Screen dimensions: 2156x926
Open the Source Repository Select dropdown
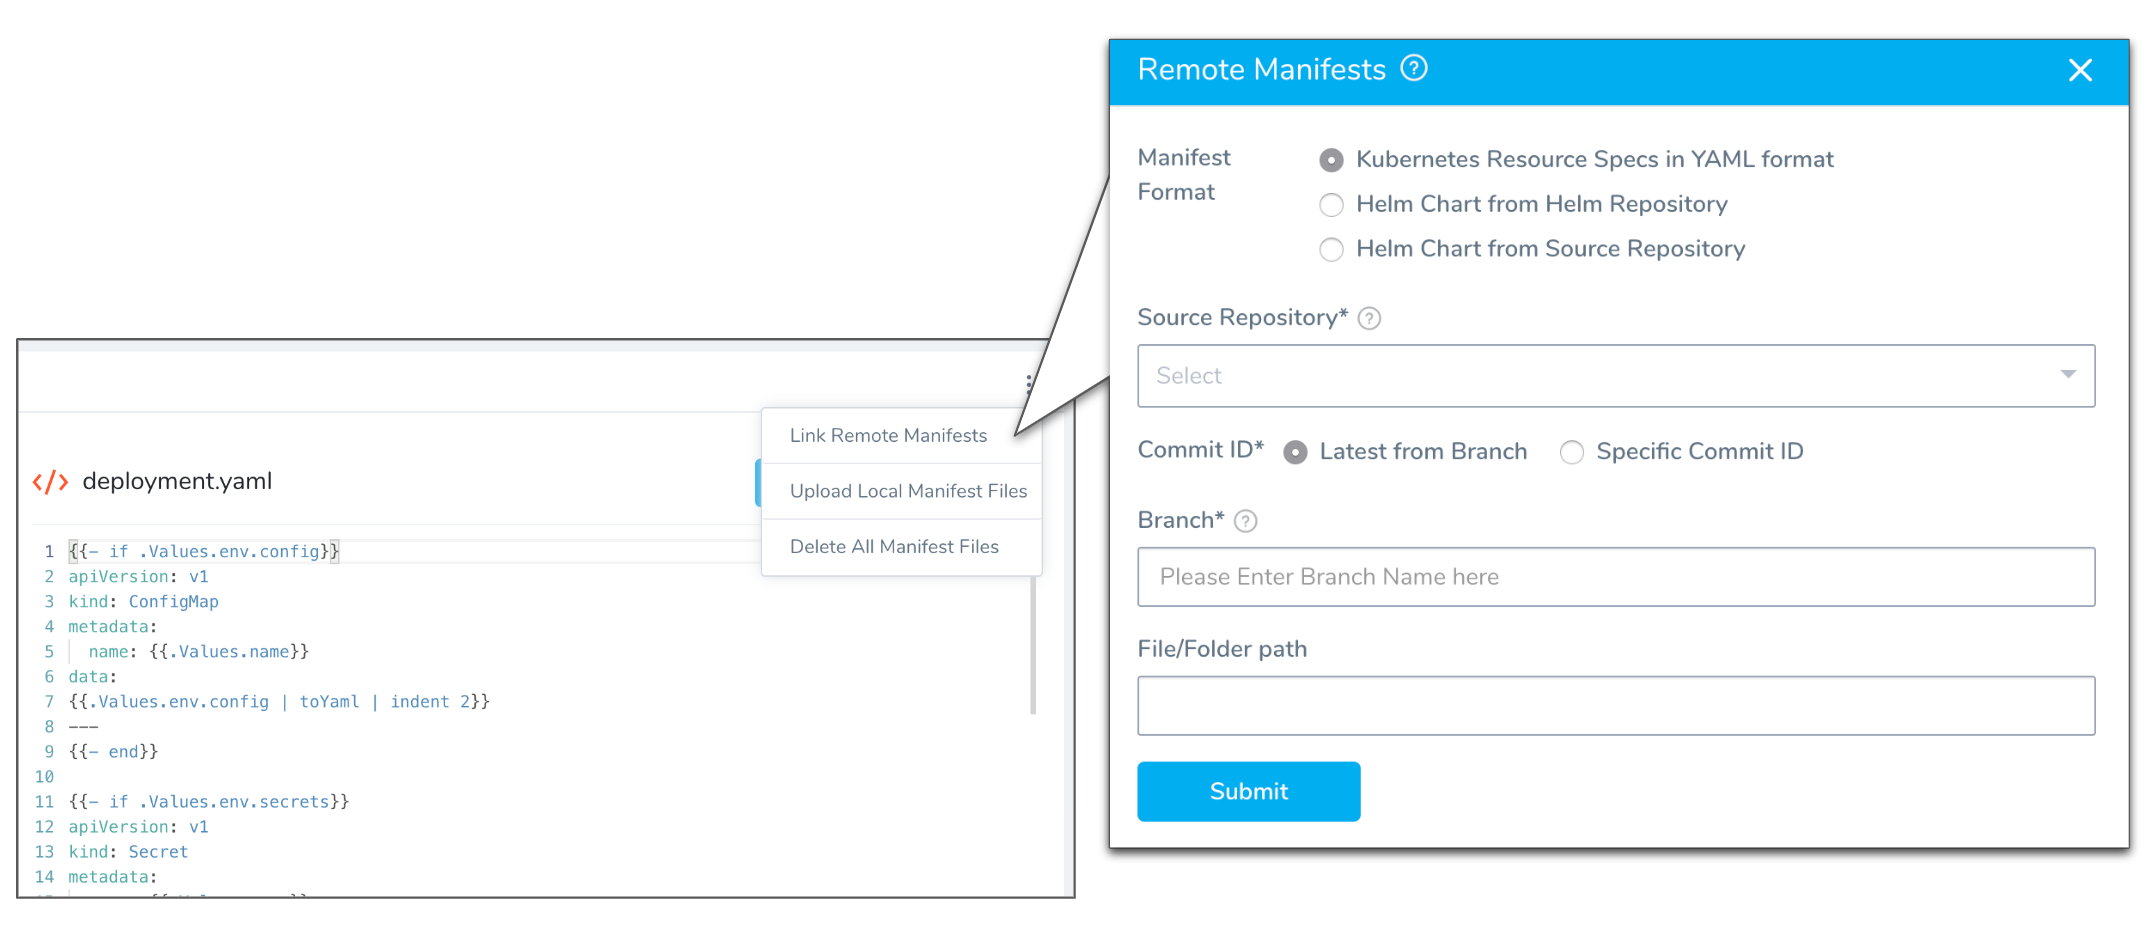point(1615,376)
